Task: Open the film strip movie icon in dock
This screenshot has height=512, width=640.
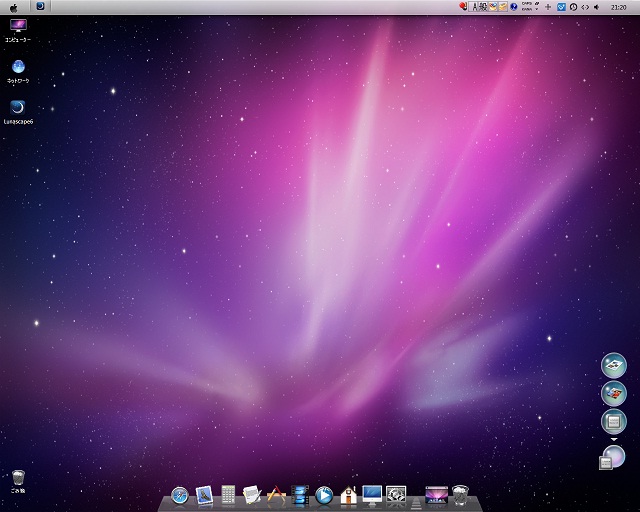Action: tap(300, 495)
